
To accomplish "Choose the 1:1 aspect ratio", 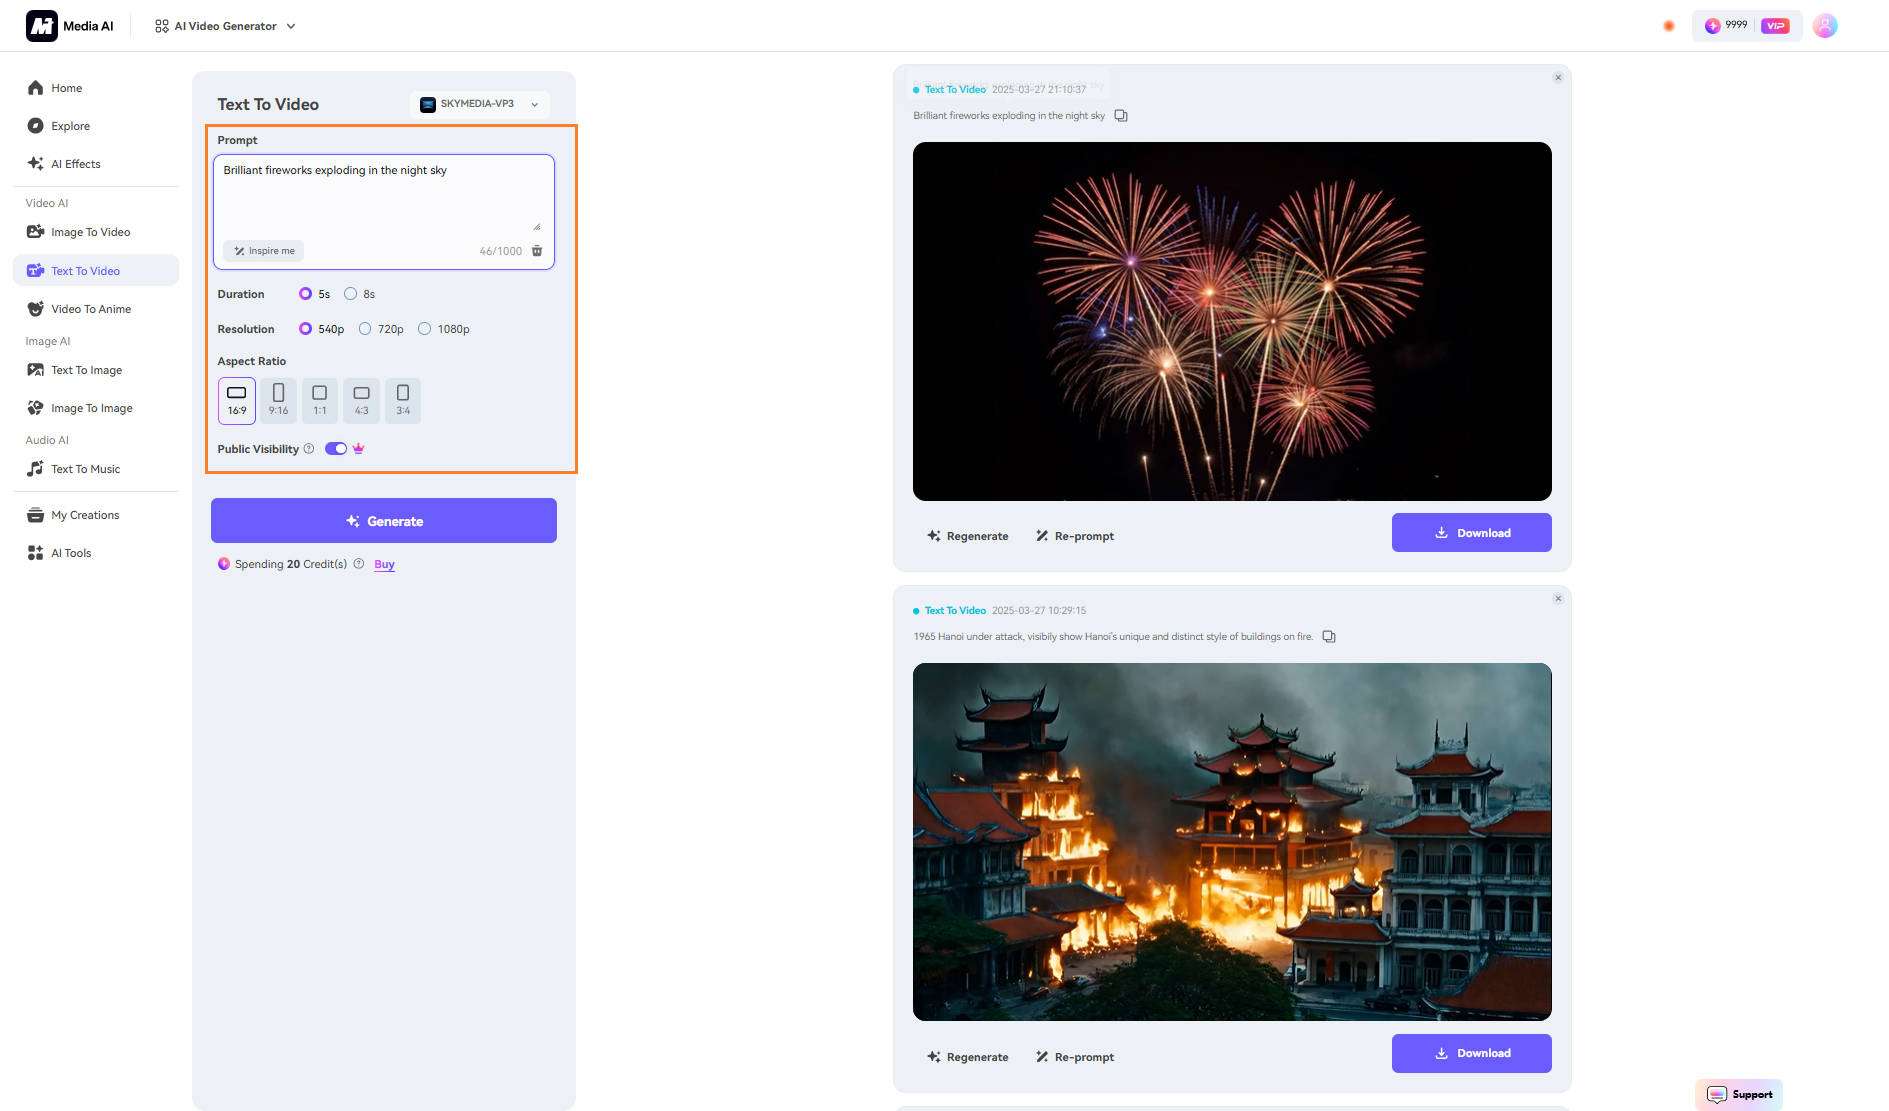I will [x=320, y=400].
